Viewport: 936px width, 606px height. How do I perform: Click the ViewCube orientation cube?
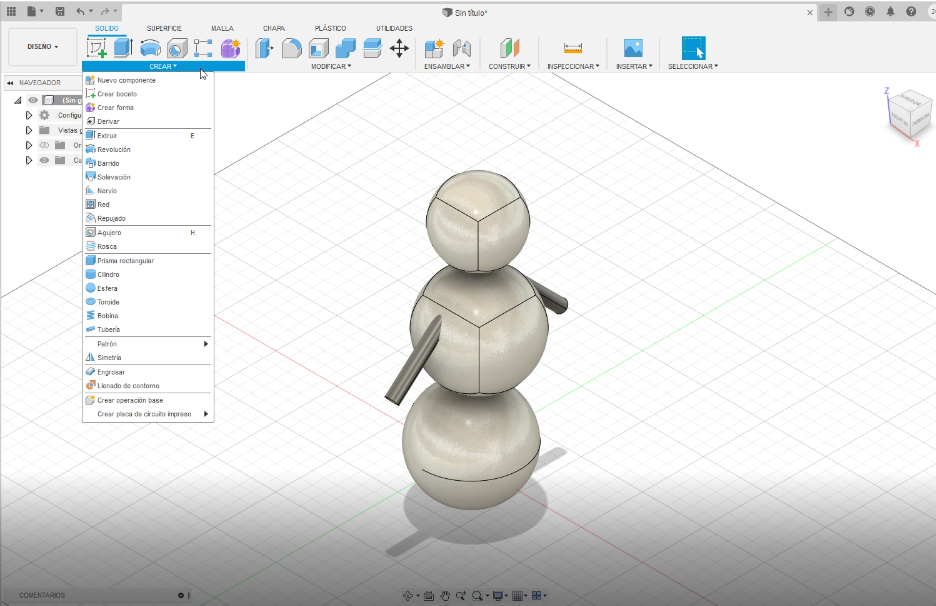pyautogui.click(x=910, y=115)
